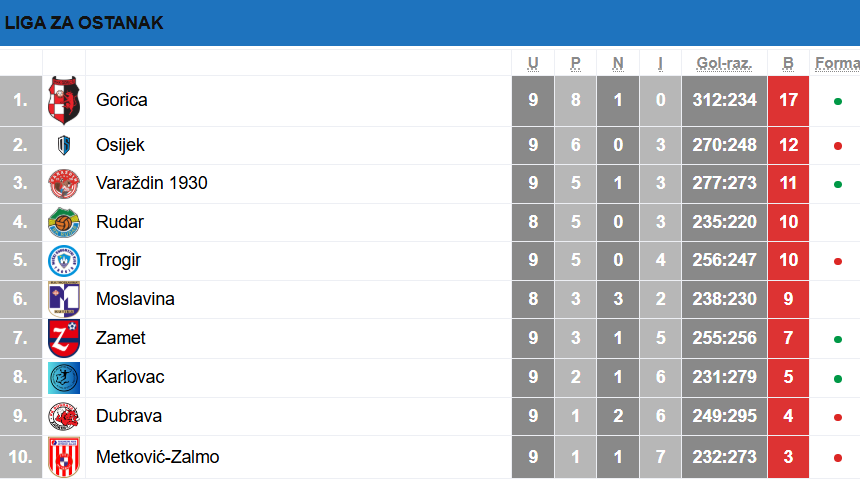This screenshot has width=860, height=486.
Task: Click the Zamet club crest
Action: [x=64, y=338]
